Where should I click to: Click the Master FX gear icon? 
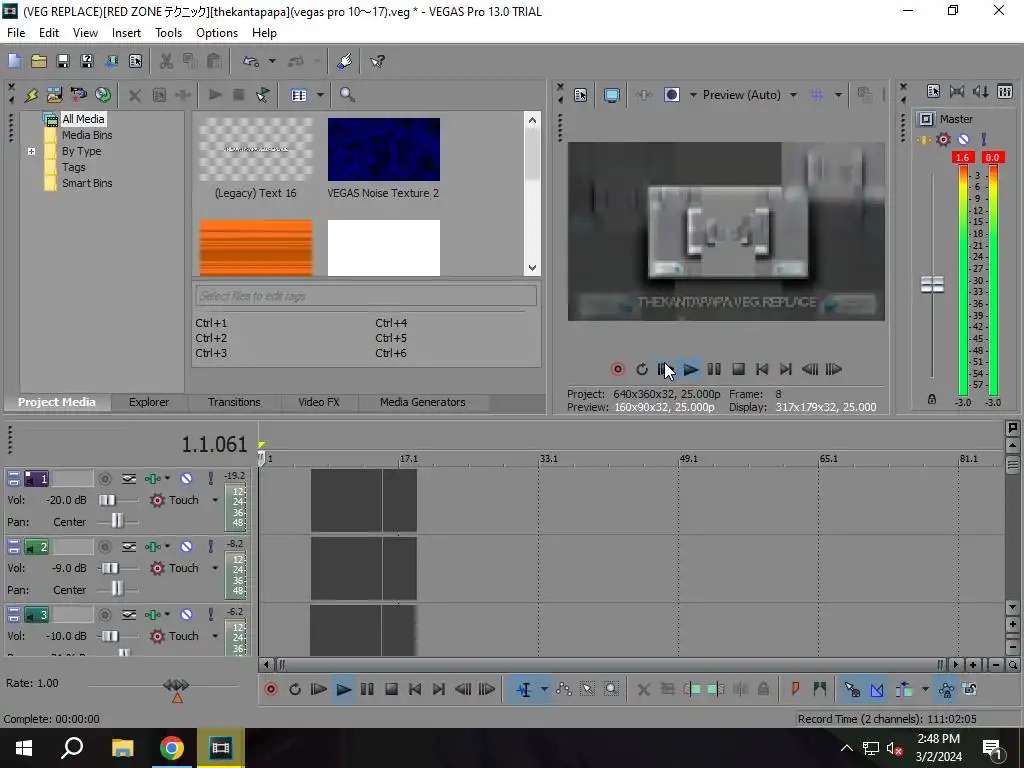(x=943, y=139)
